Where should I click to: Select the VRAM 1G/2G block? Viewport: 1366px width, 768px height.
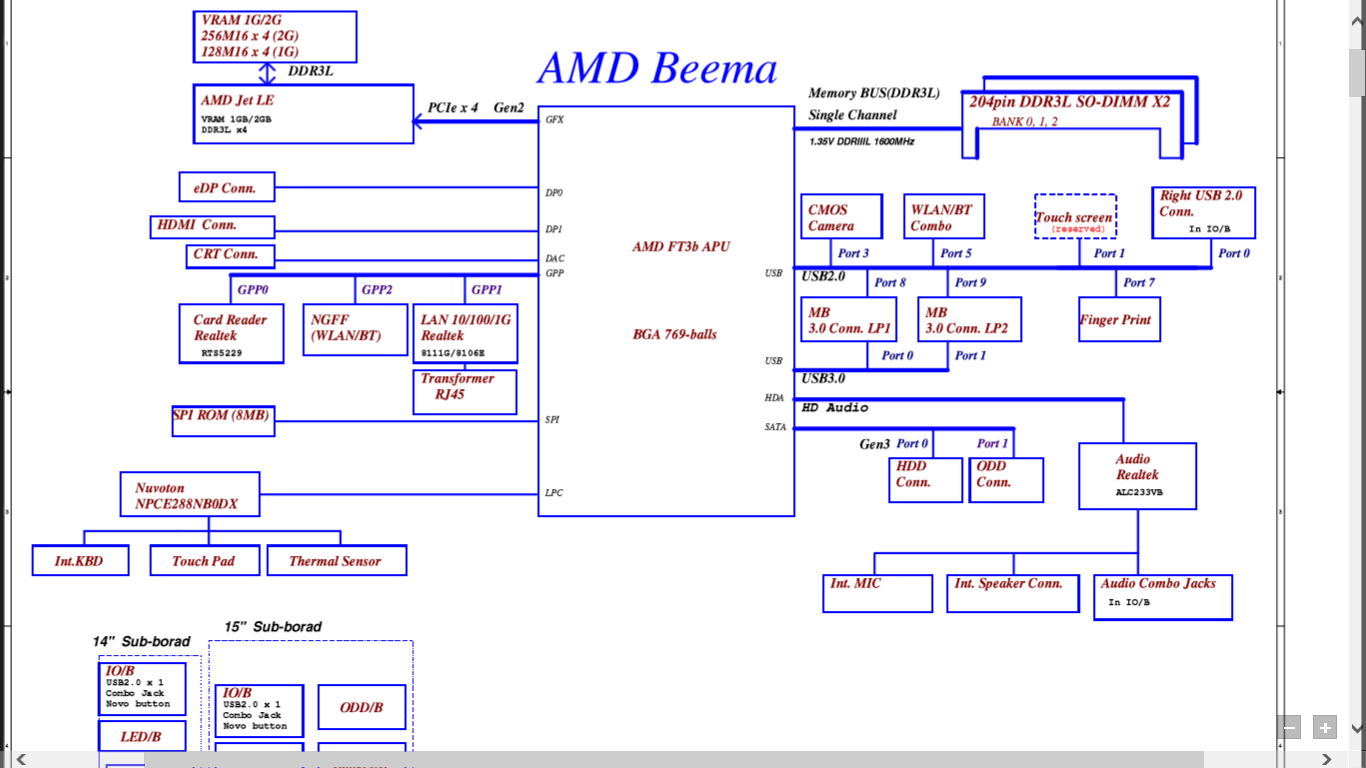(x=274, y=36)
